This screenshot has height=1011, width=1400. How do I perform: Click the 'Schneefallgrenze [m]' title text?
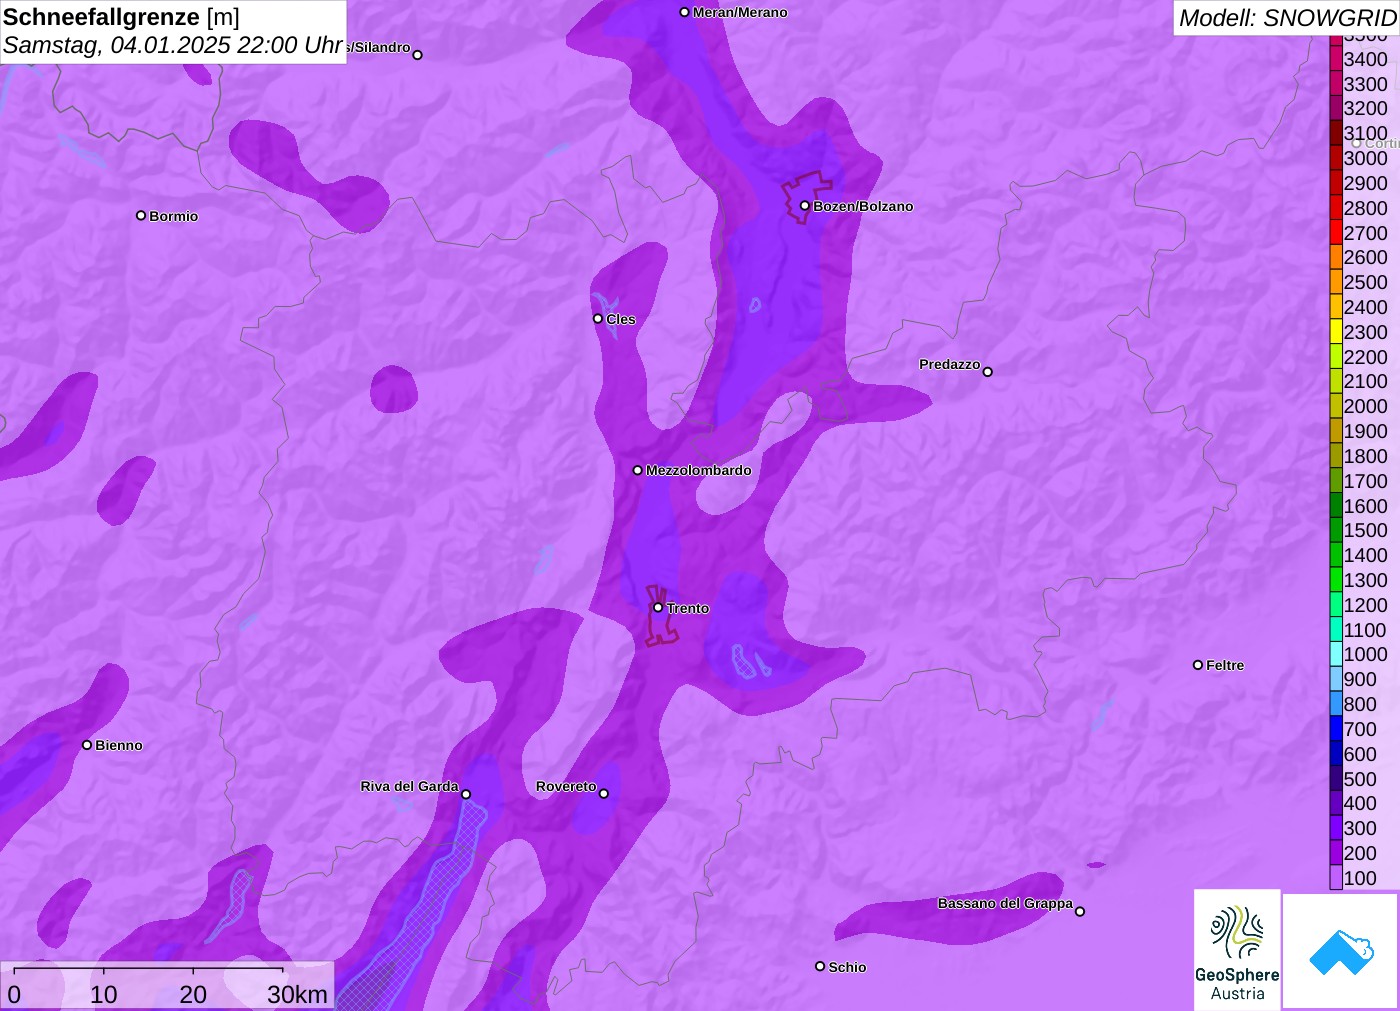(x=121, y=17)
